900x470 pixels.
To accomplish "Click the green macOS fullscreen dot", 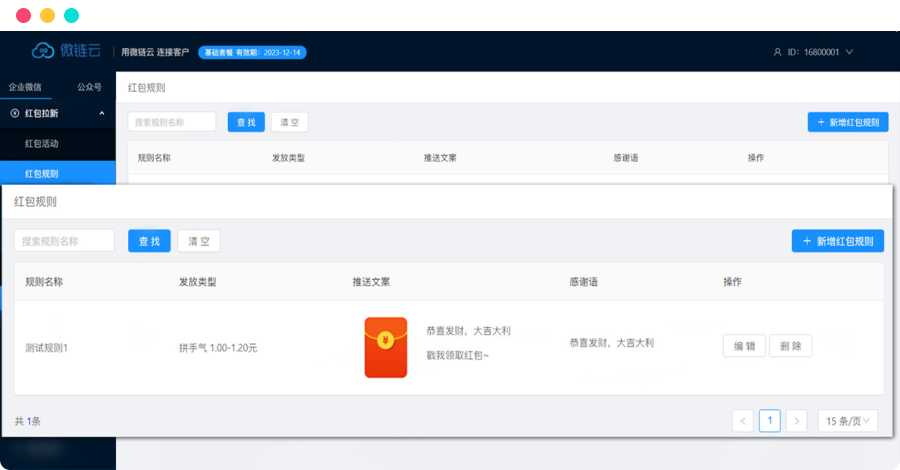I will click(71, 16).
